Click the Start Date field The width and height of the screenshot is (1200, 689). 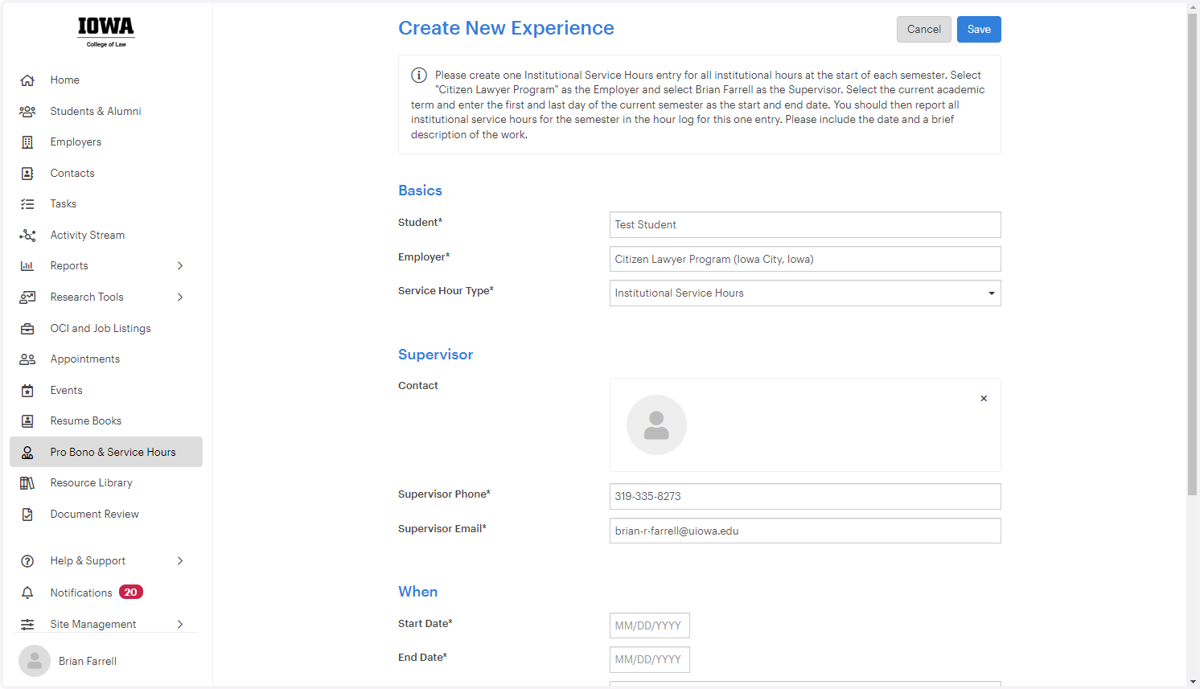click(x=649, y=626)
